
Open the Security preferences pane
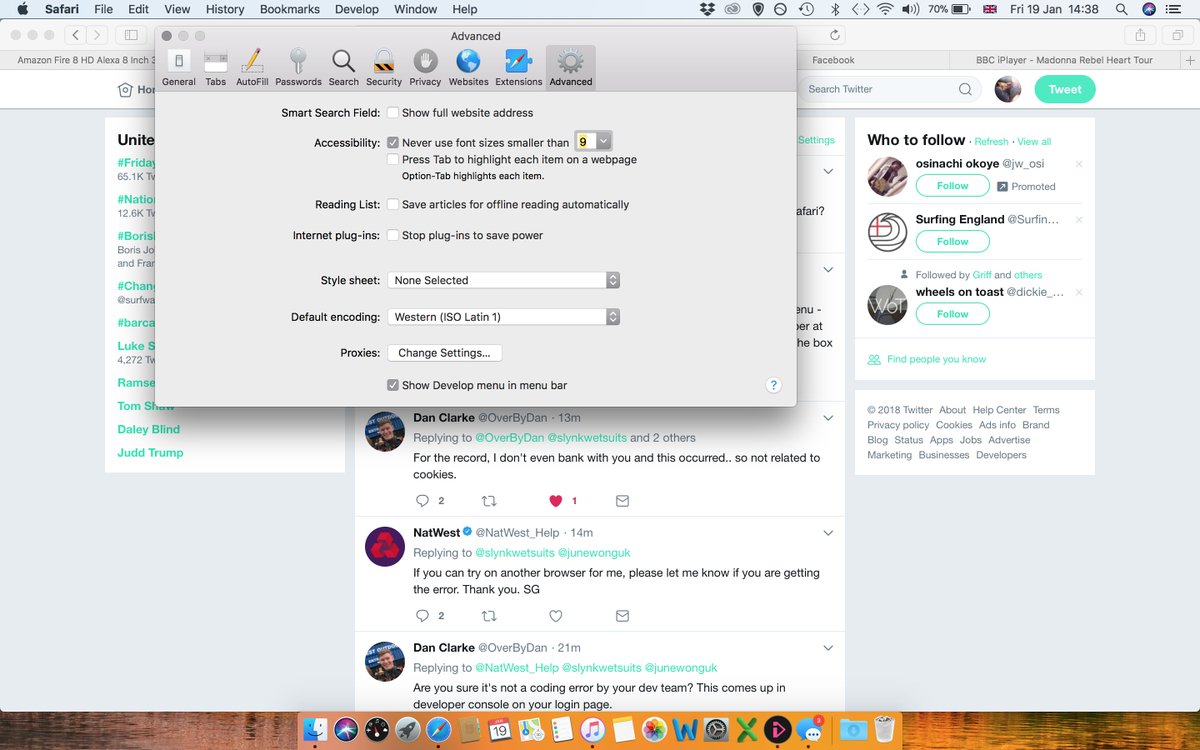click(x=384, y=67)
